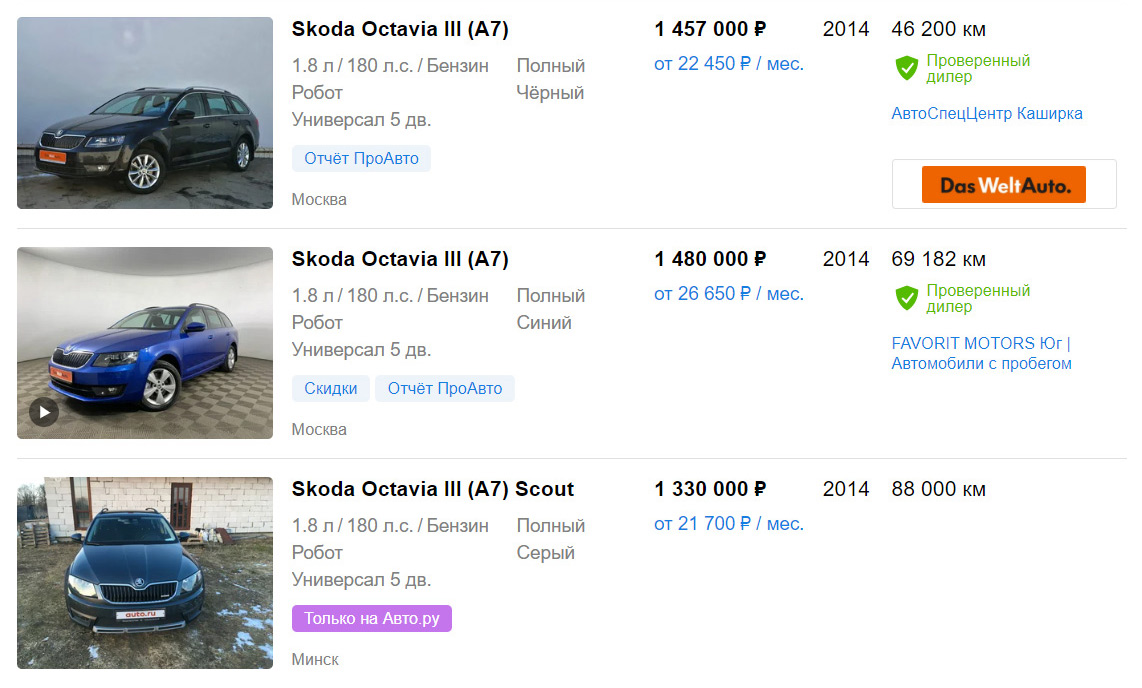The width and height of the screenshot is (1142, 688).
Task: Open loan offer от 22 450 ₽ / мес.
Action: click(x=729, y=64)
